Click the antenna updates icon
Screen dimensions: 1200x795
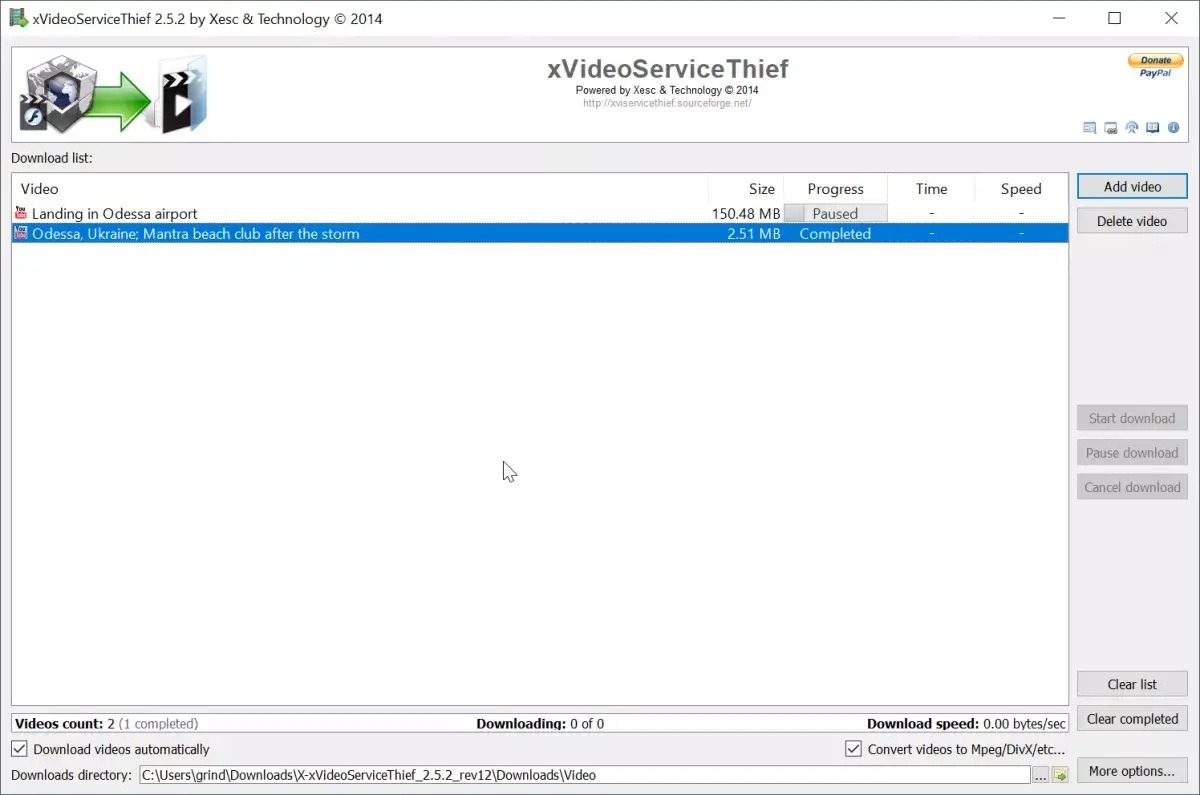point(1132,128)
